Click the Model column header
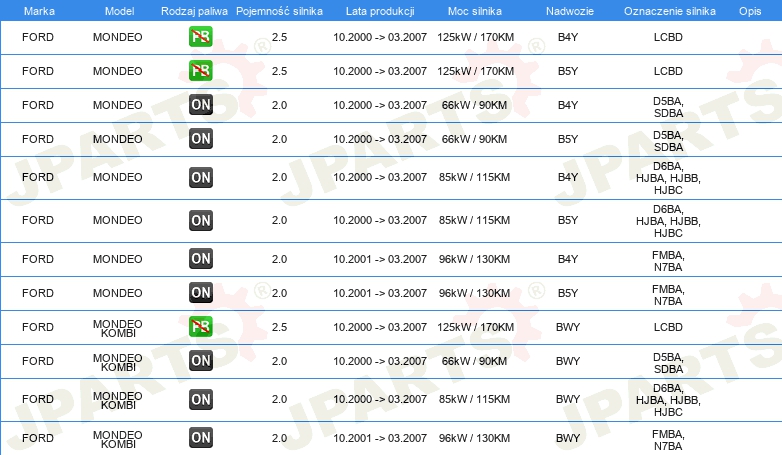Viewport: 782px width, 455px height. pyautogui.click(x=119, y=11)
